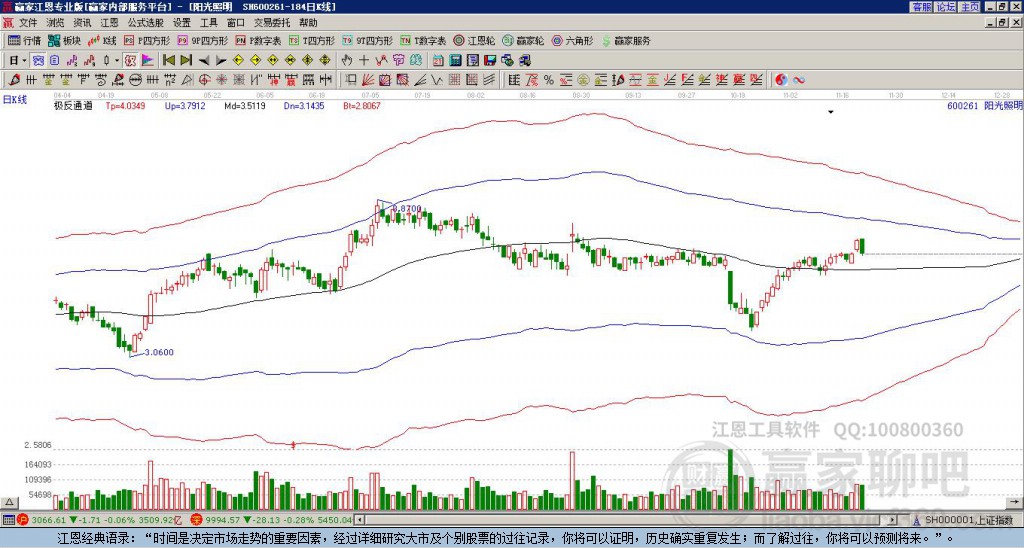Open the T数字表 tool
Screen dimensions: 1024x548
point(423,40)
